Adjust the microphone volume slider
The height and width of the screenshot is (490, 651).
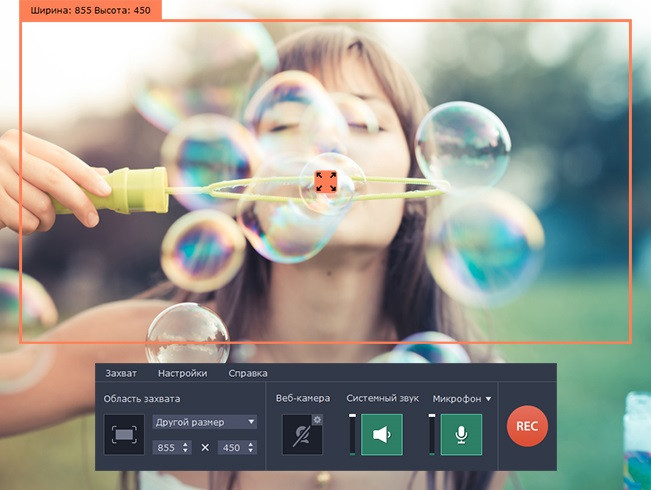tap(432, 434)
